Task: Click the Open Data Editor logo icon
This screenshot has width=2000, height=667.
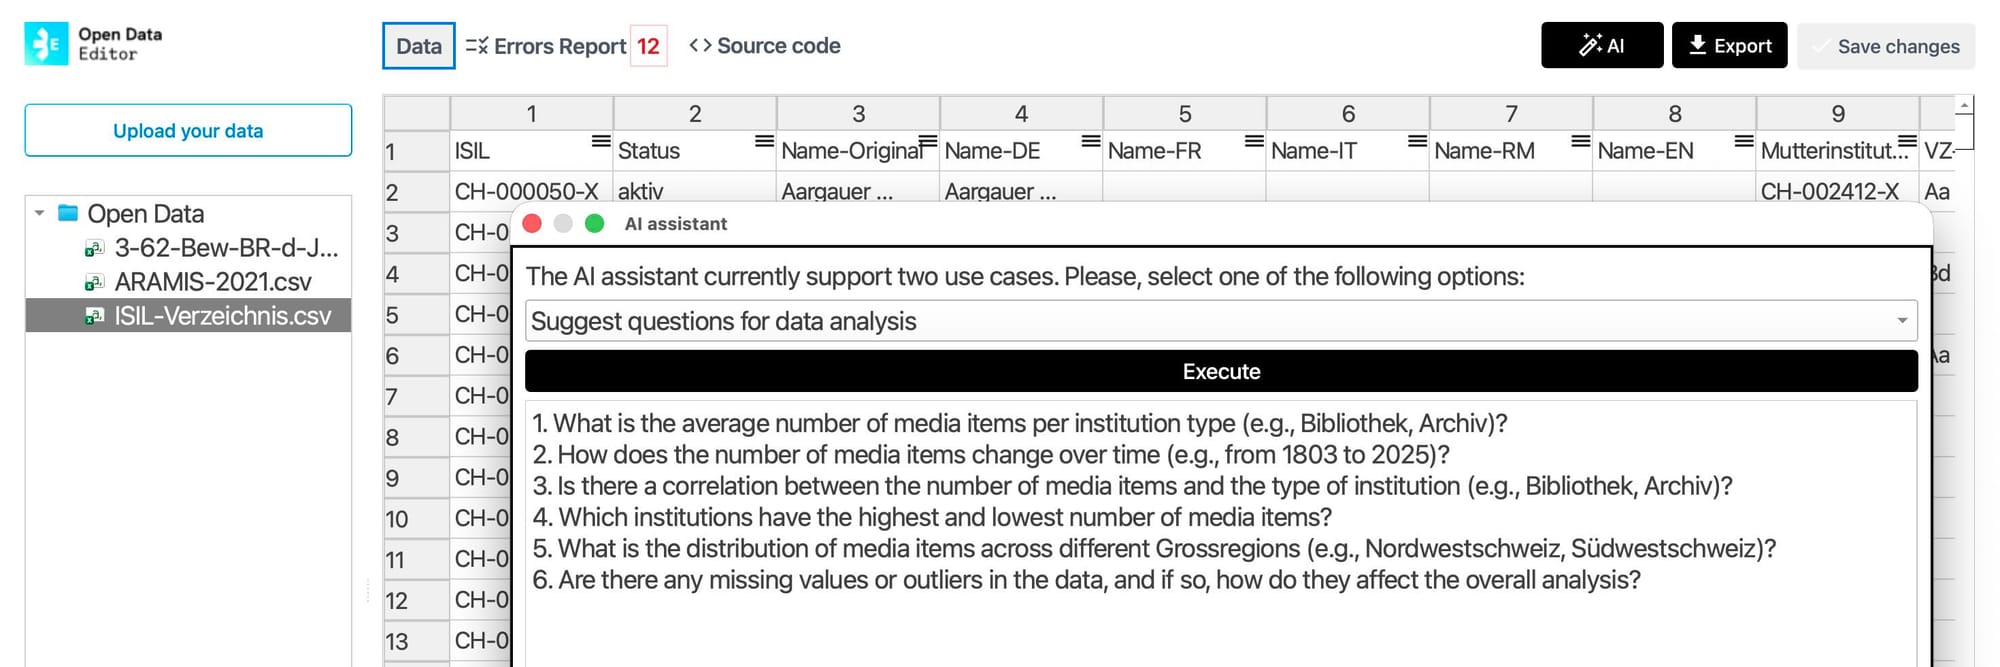Action: tap(46, 44)
